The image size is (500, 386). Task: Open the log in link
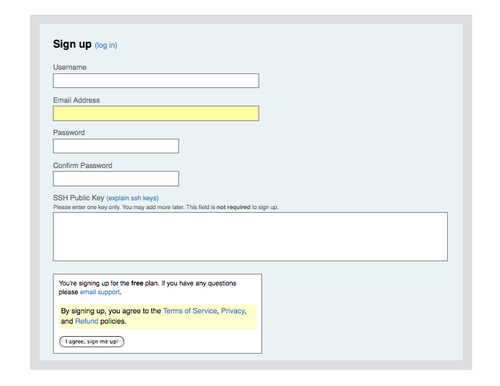[x=106, y=45]
